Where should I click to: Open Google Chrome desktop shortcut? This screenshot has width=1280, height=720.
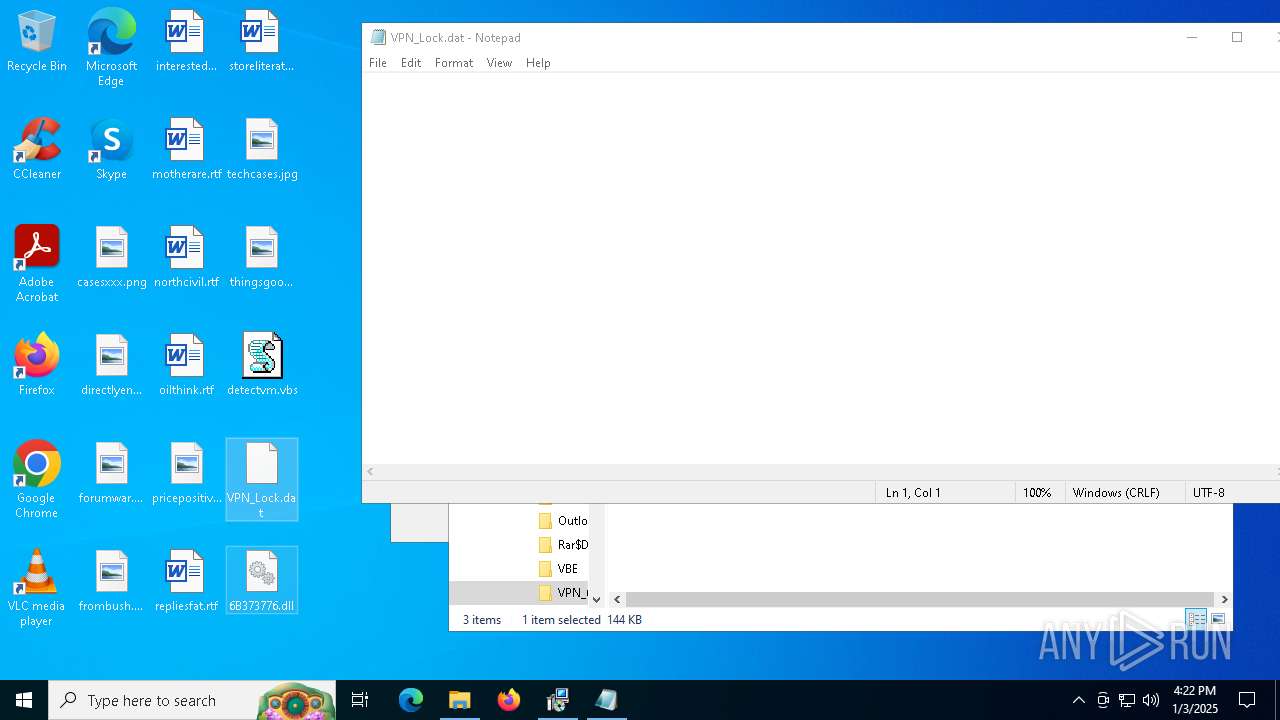[x=37, y=480]
